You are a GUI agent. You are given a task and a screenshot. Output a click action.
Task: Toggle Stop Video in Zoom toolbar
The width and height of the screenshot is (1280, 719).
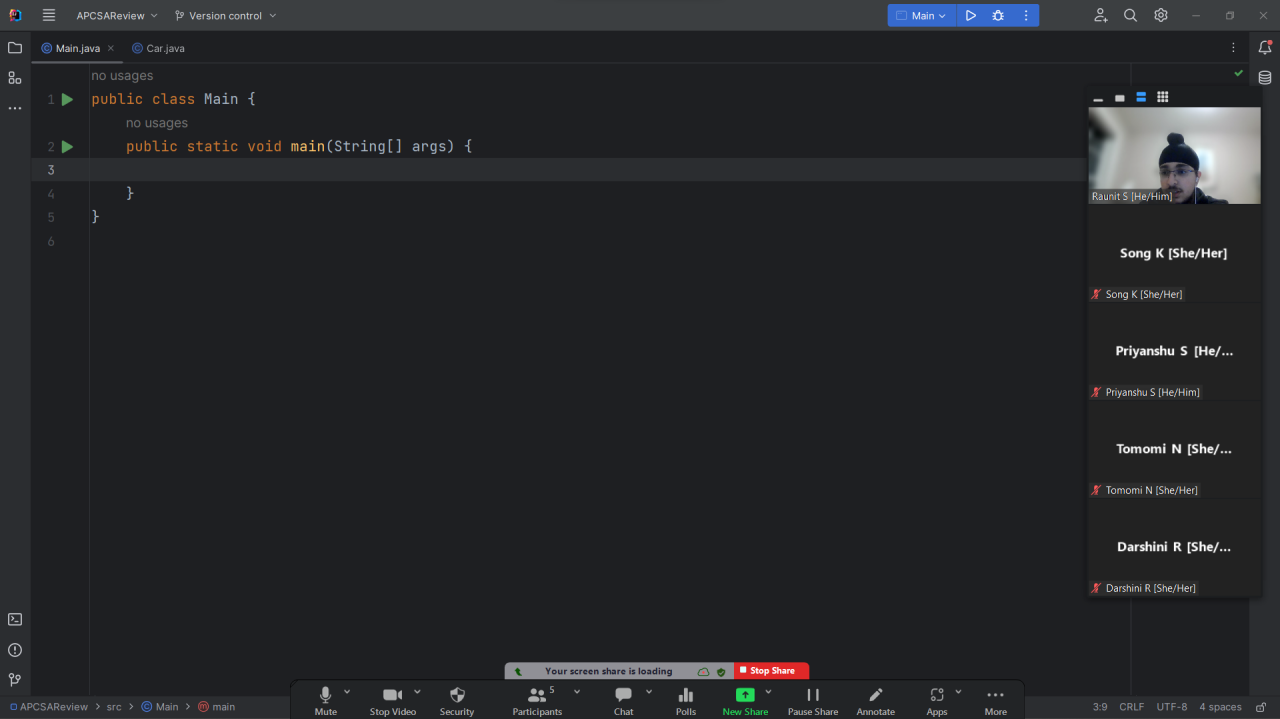tap(392, 700)
